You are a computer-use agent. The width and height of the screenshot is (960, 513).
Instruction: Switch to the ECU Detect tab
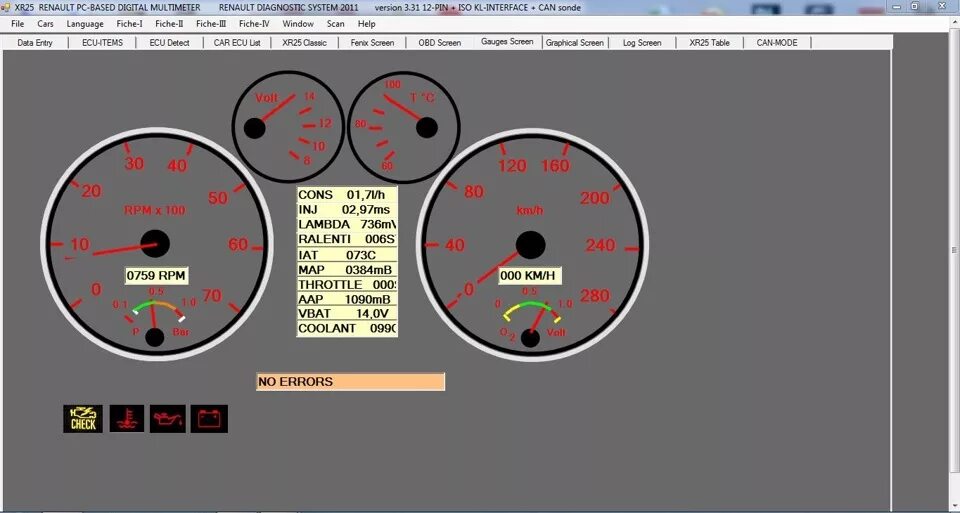[170, 43]
